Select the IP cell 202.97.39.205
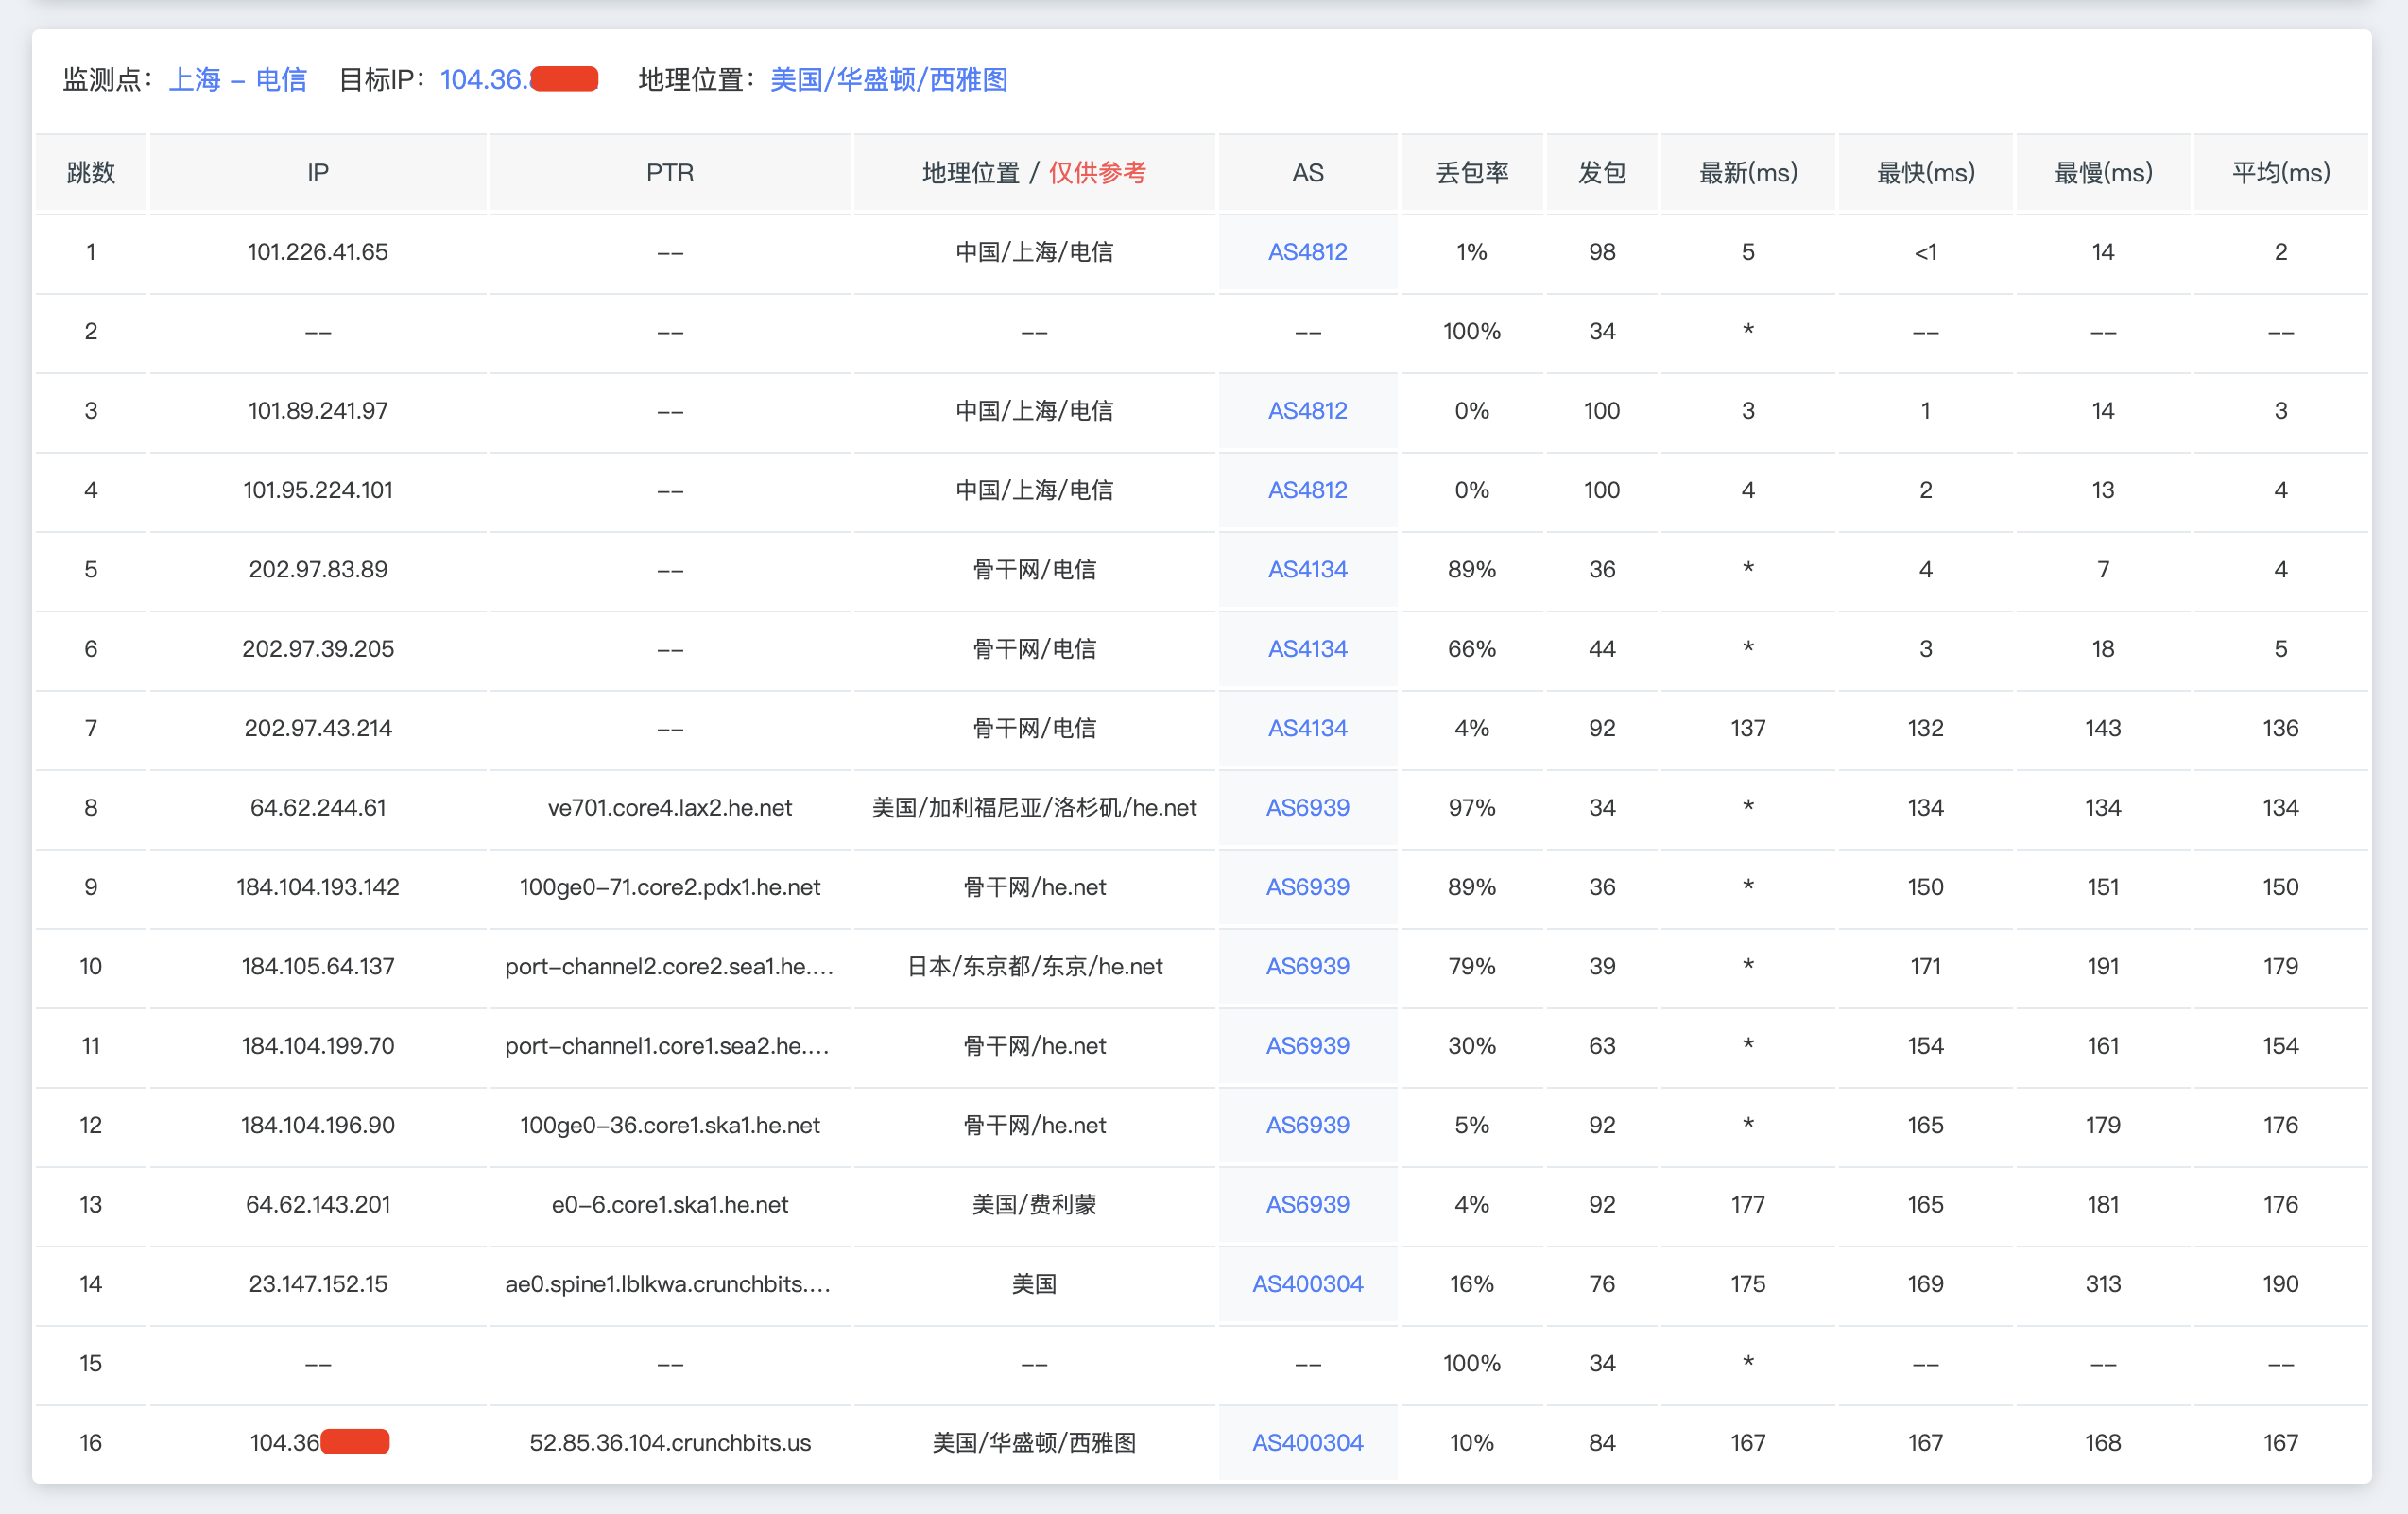Screen dimensions: 2408x1514 point(318,649)
